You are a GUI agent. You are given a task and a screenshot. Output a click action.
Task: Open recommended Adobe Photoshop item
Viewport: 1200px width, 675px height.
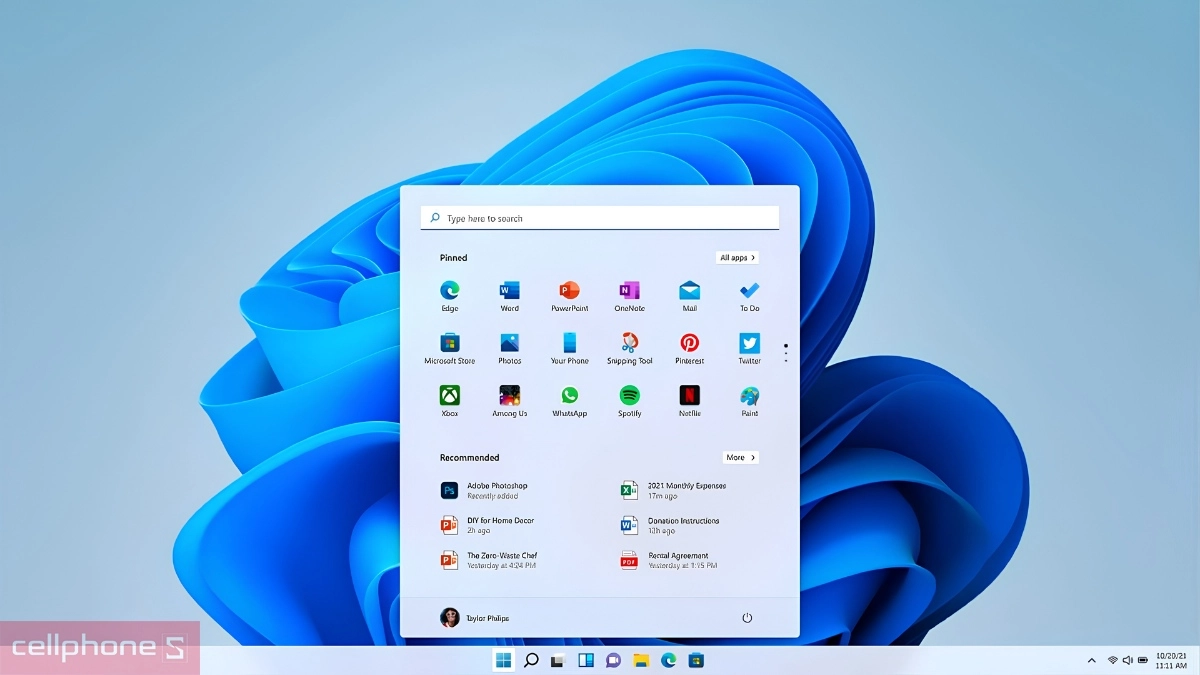[x=486, y=490]
